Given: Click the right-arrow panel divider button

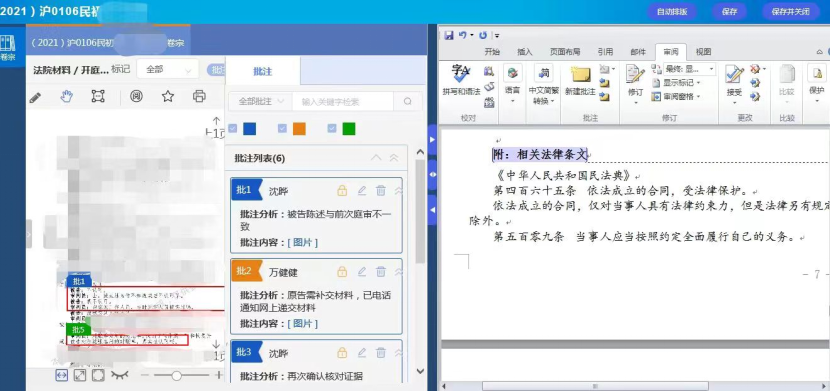Looking at the screenshot, I should (x=432, y=140).
